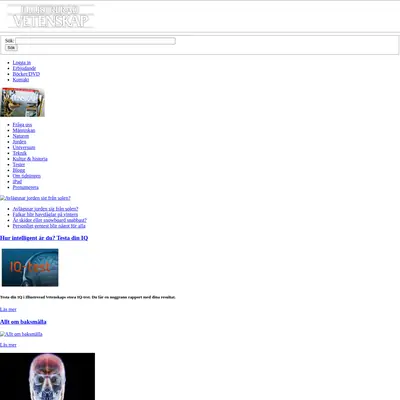Focus the Sök search text field
This screenshot has height=400, width=400.
pyautogui.click(x=95, y=41)
